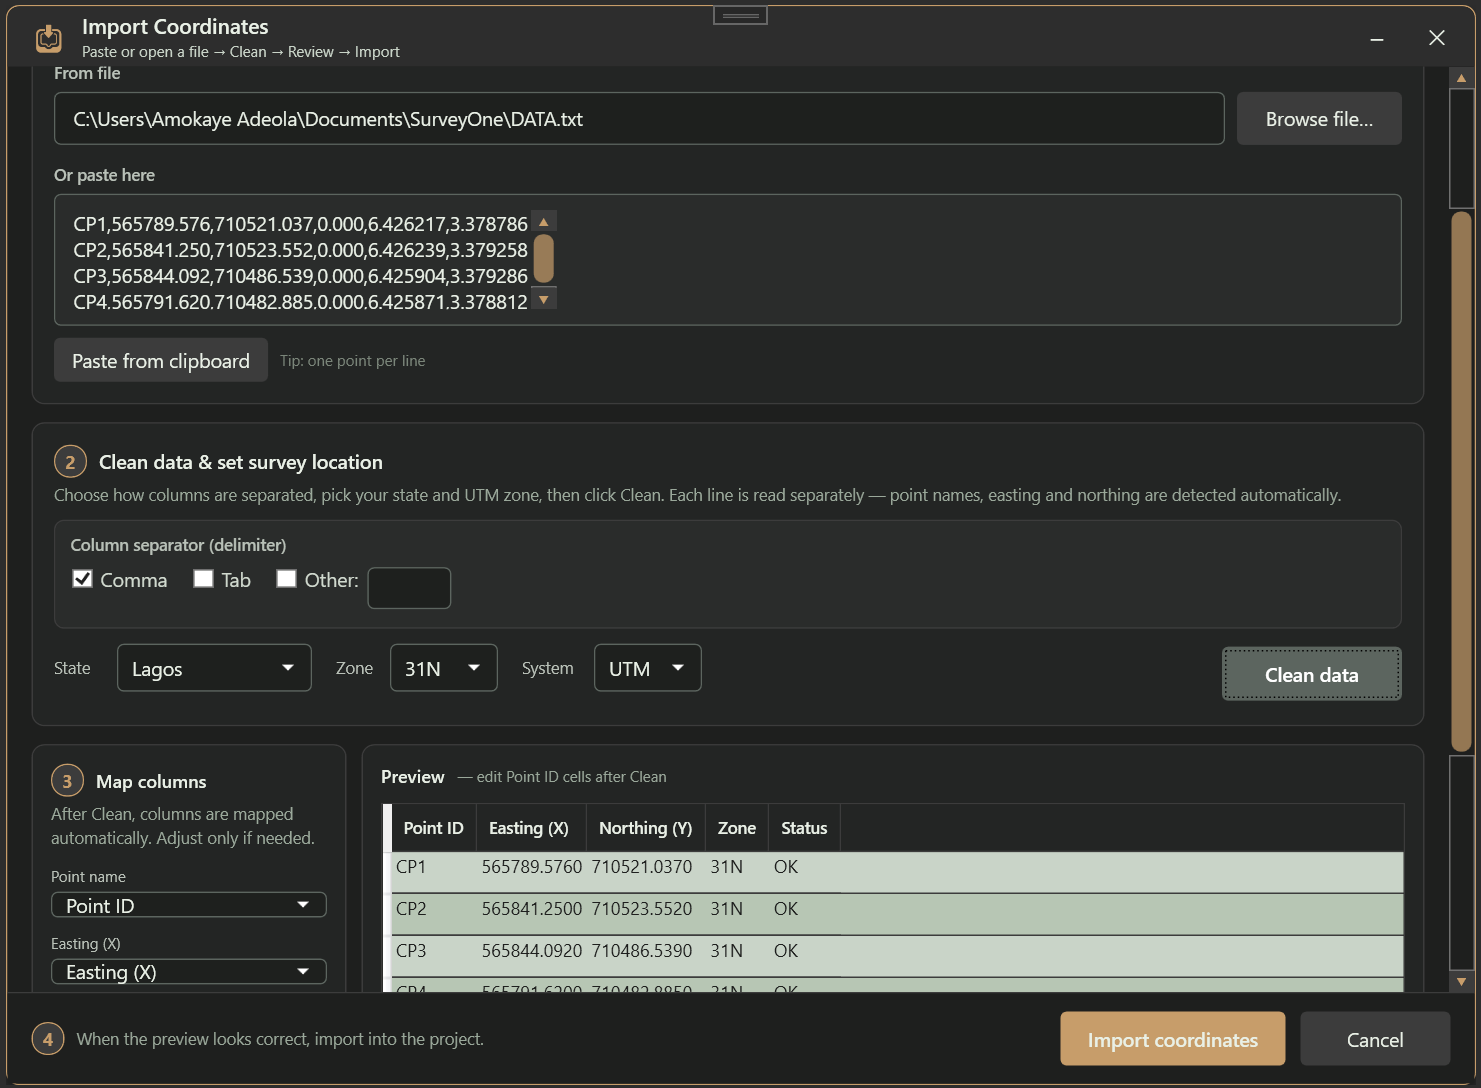Click the Zone column header
The image size is (1481, 1088).
click(x=737, y=828)
